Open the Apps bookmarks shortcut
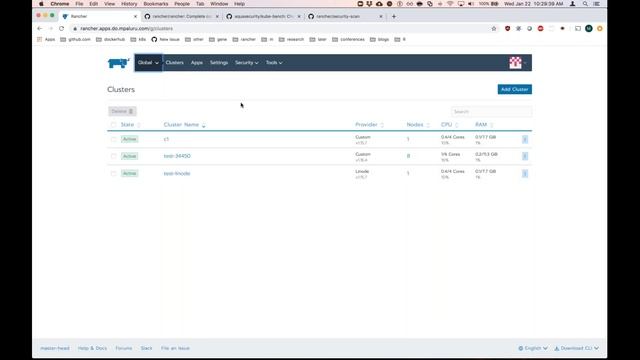 (46, 40)
